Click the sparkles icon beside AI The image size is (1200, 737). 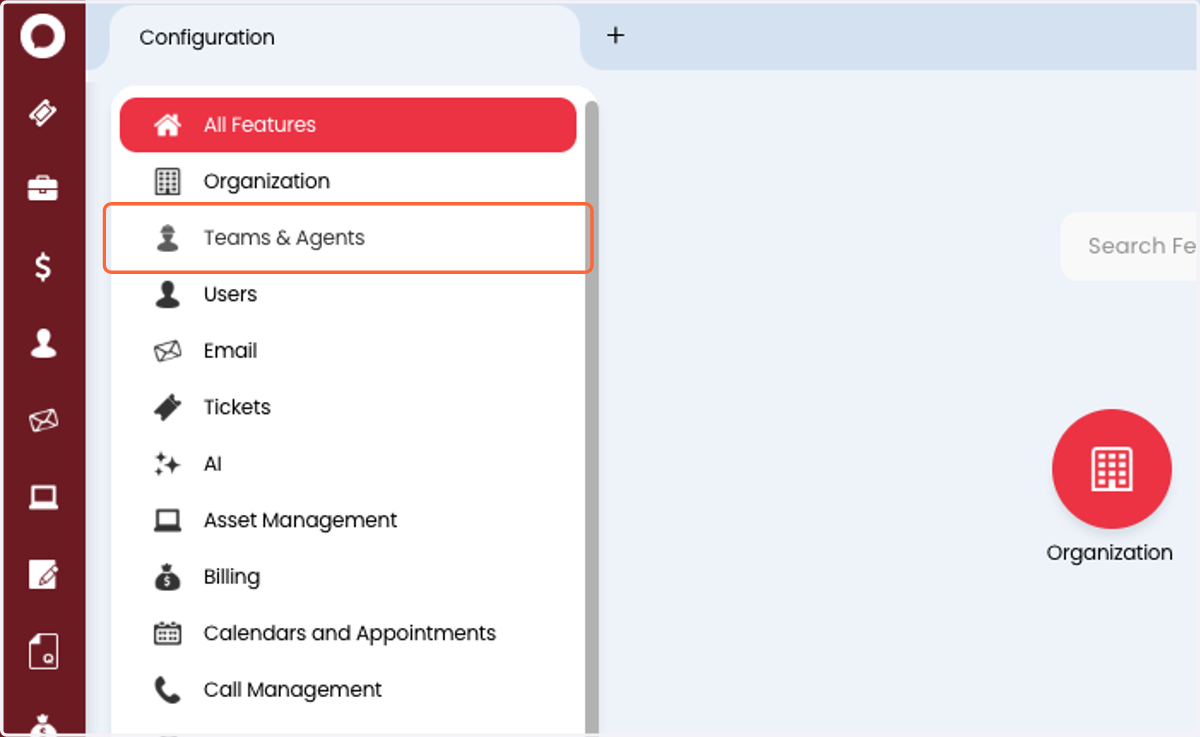(167, 464)
